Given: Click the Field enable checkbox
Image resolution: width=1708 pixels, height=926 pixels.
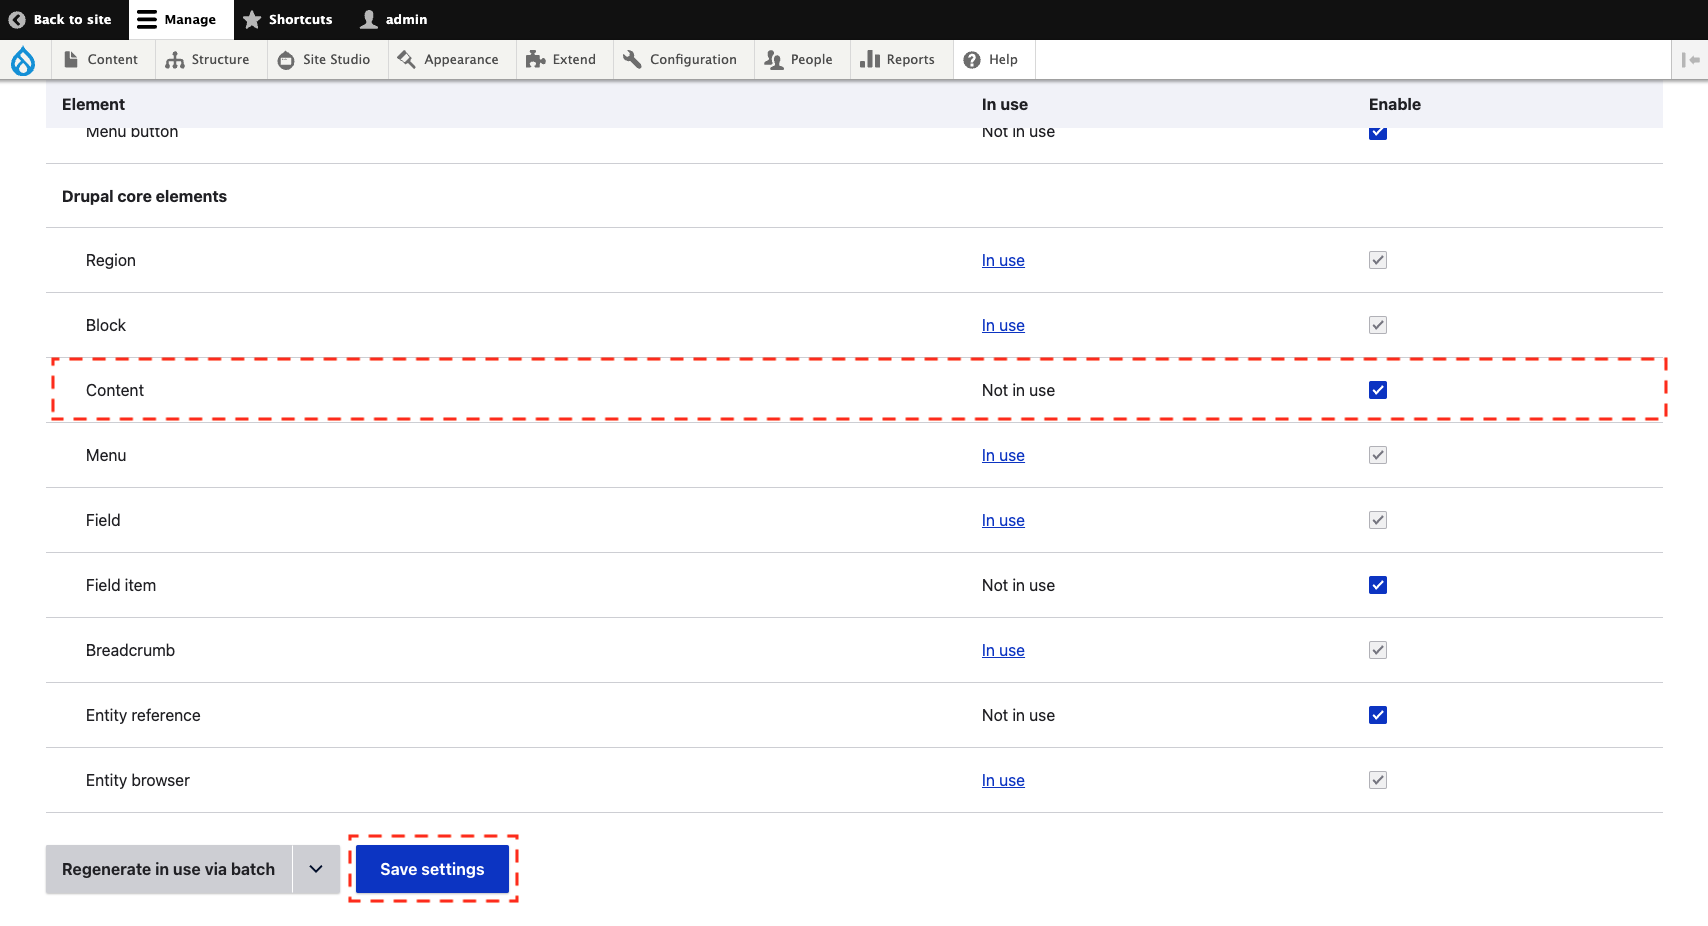Looking at the screenshot, I should 1378,520.
